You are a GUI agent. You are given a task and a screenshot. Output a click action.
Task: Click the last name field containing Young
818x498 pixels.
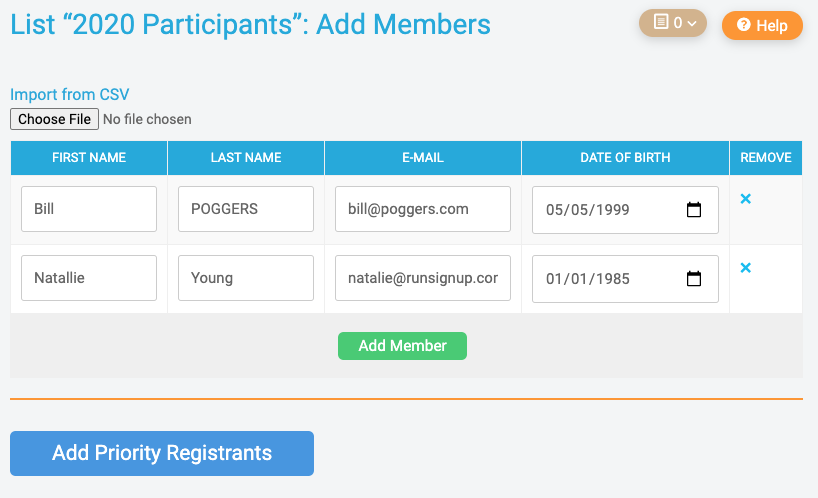[x=246, y=278]
